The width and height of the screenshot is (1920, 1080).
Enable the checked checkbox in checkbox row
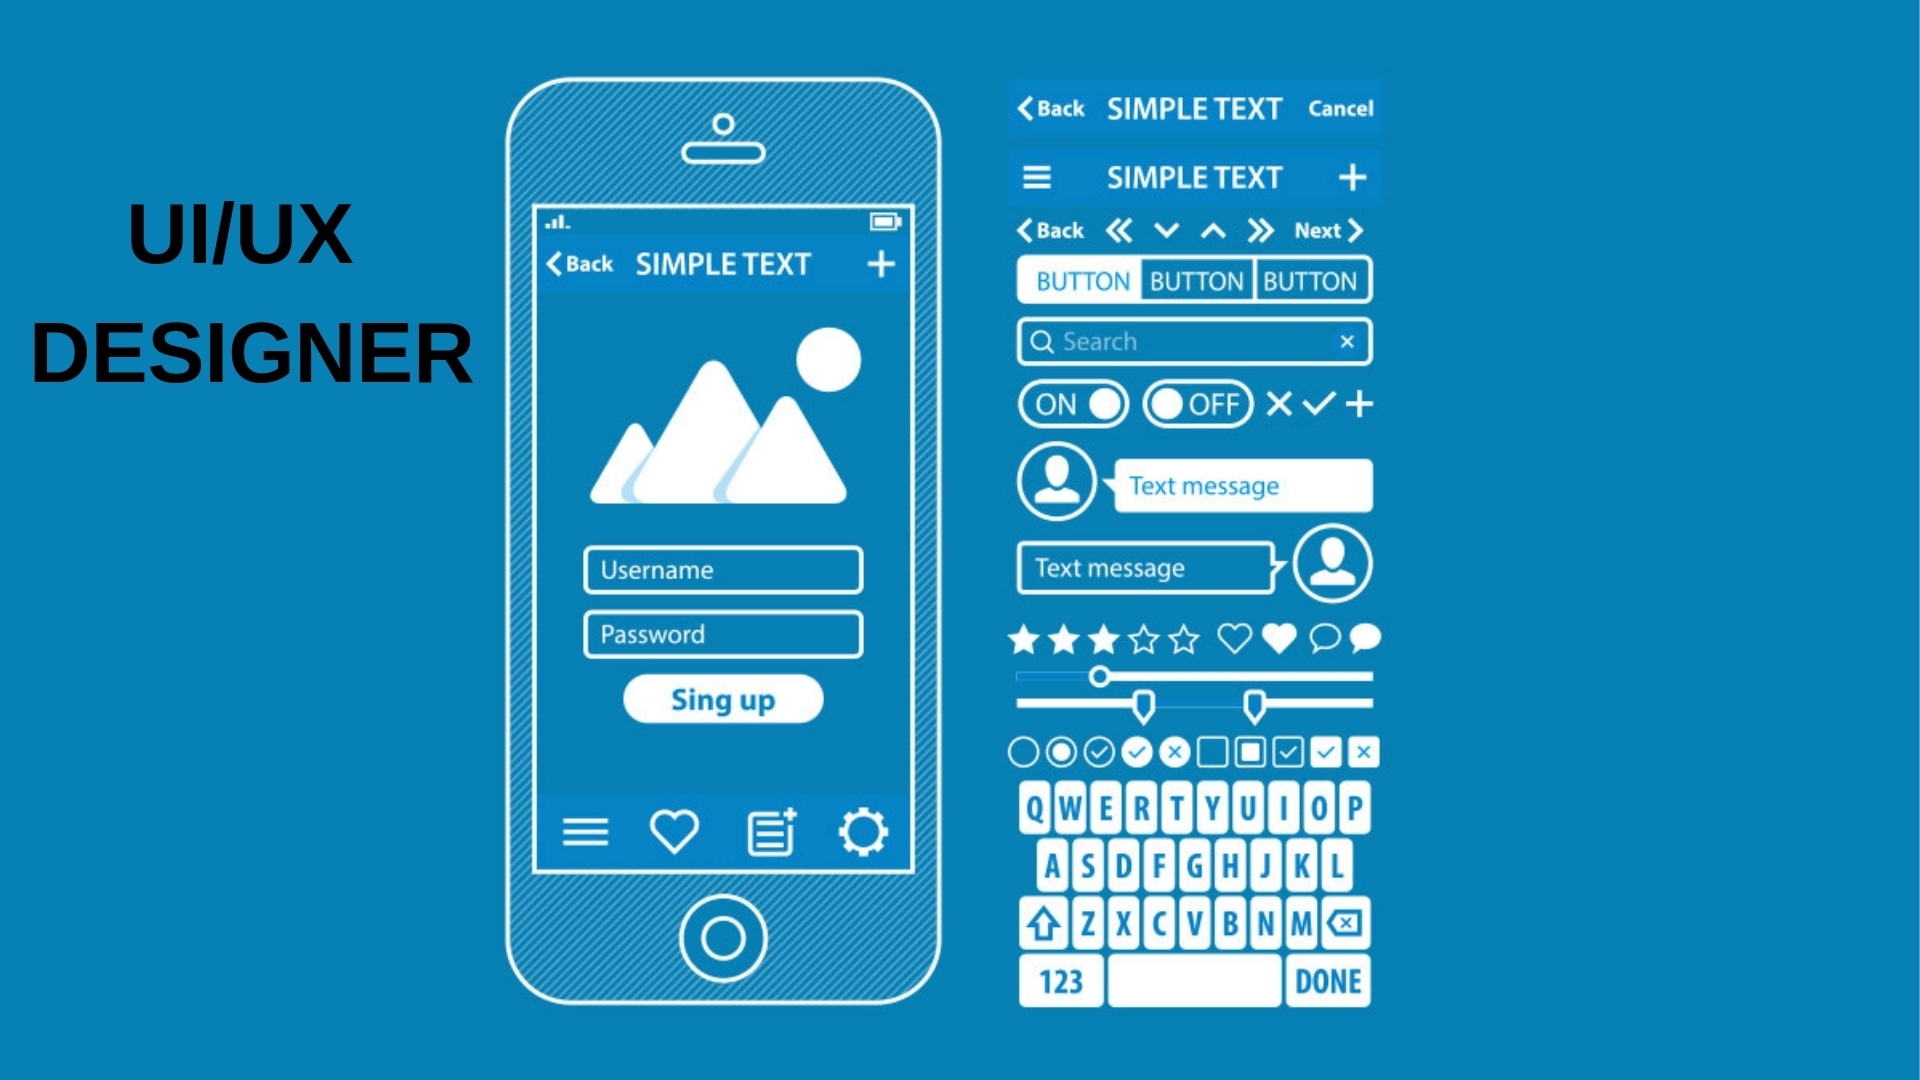[x=1288, y=752]
